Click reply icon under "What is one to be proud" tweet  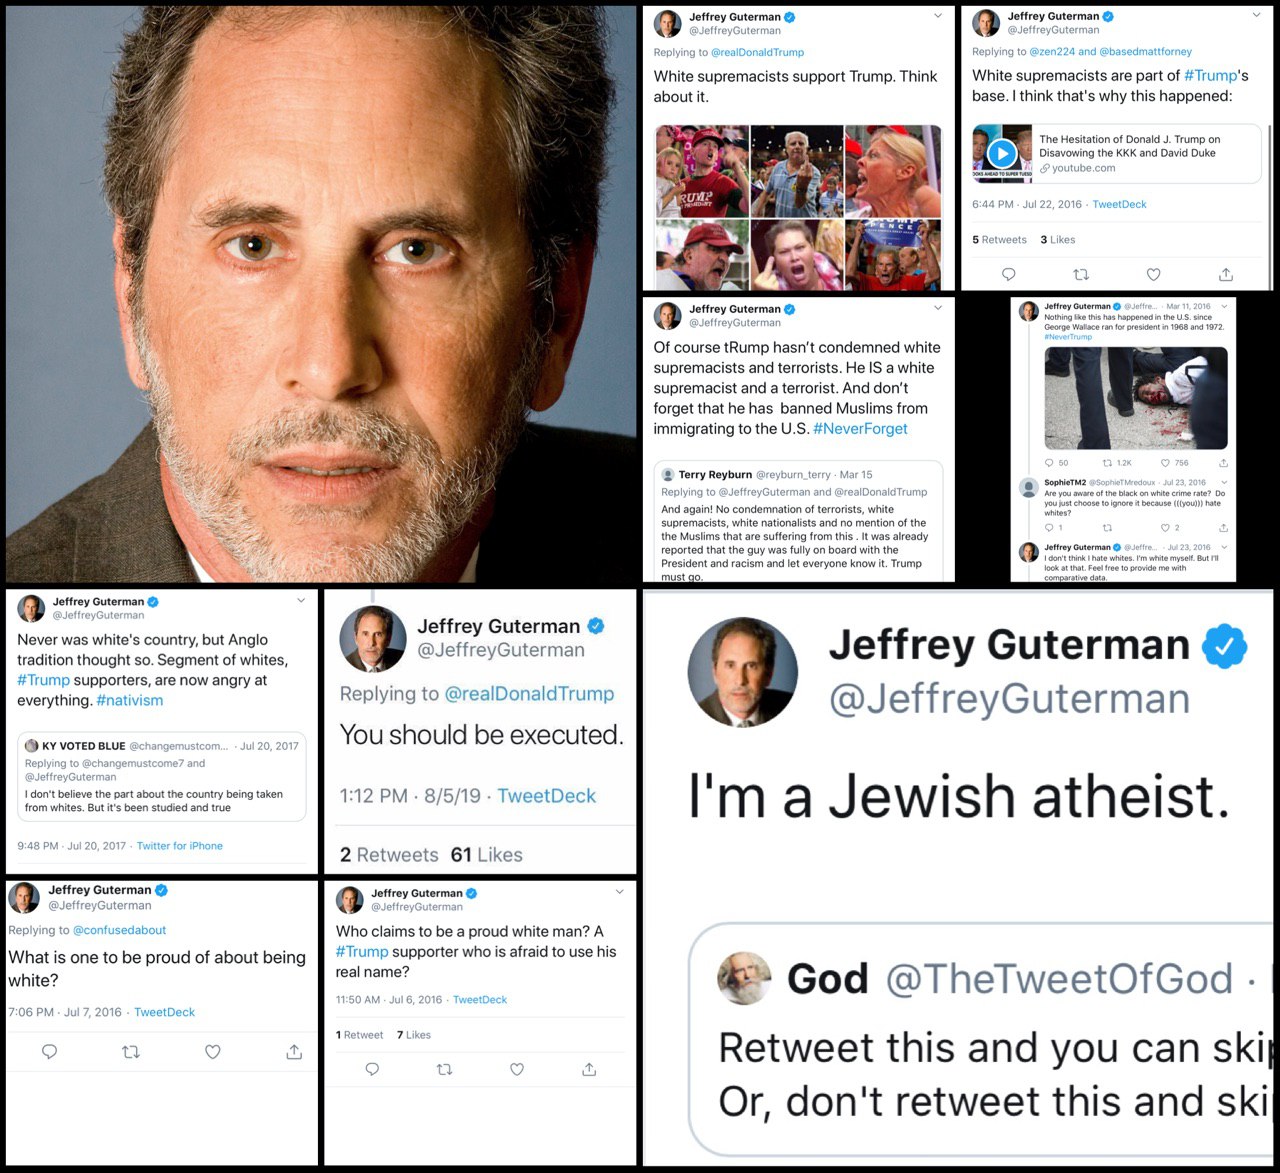click(49, 1052)
